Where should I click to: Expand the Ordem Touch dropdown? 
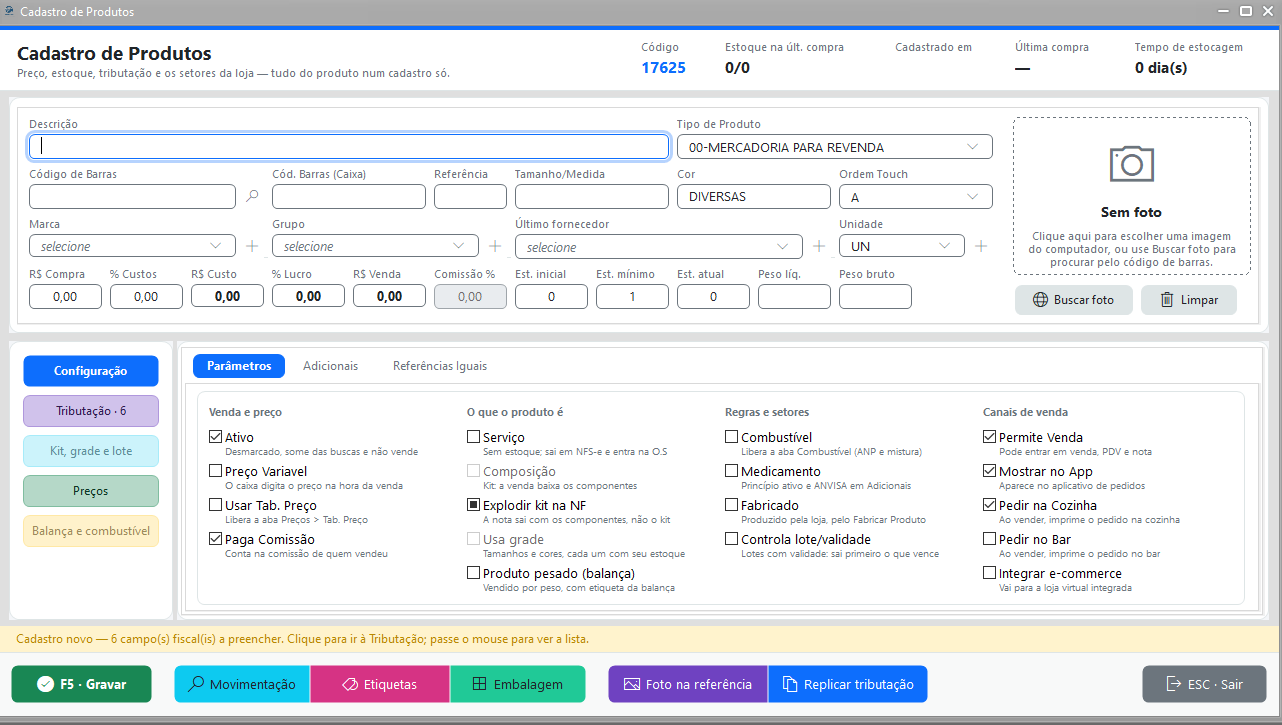coord(916,197)
